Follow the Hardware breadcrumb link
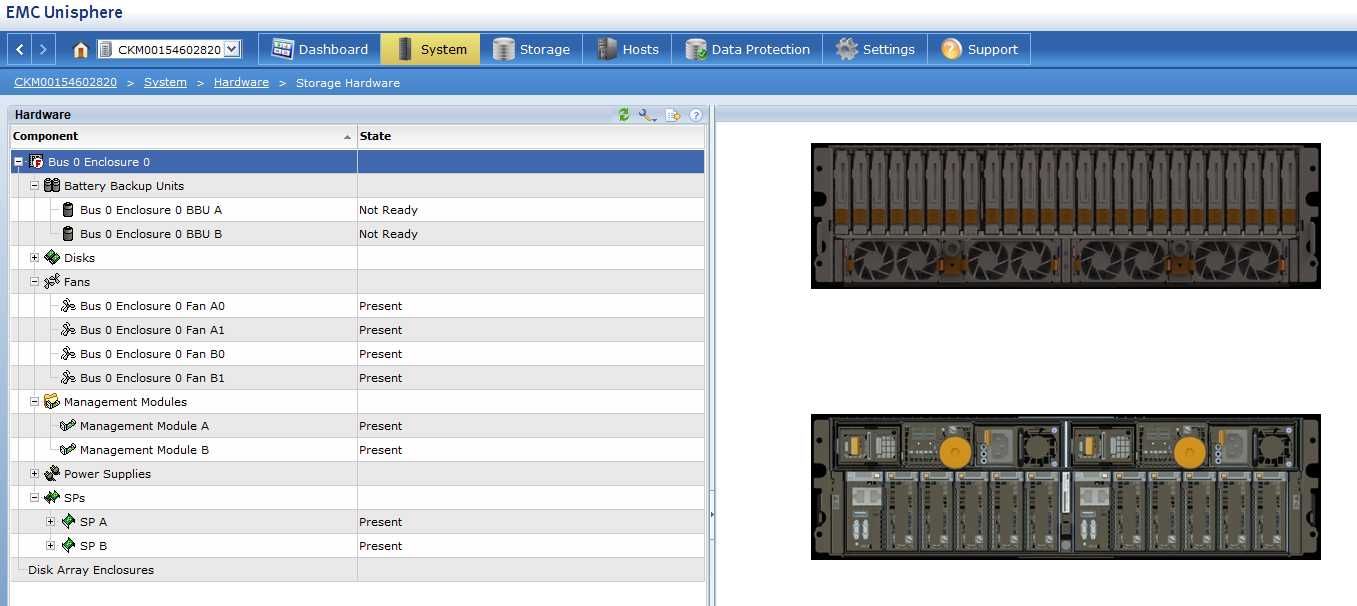1357x606 pixels. pyautogui.click(x=241, y=83)
